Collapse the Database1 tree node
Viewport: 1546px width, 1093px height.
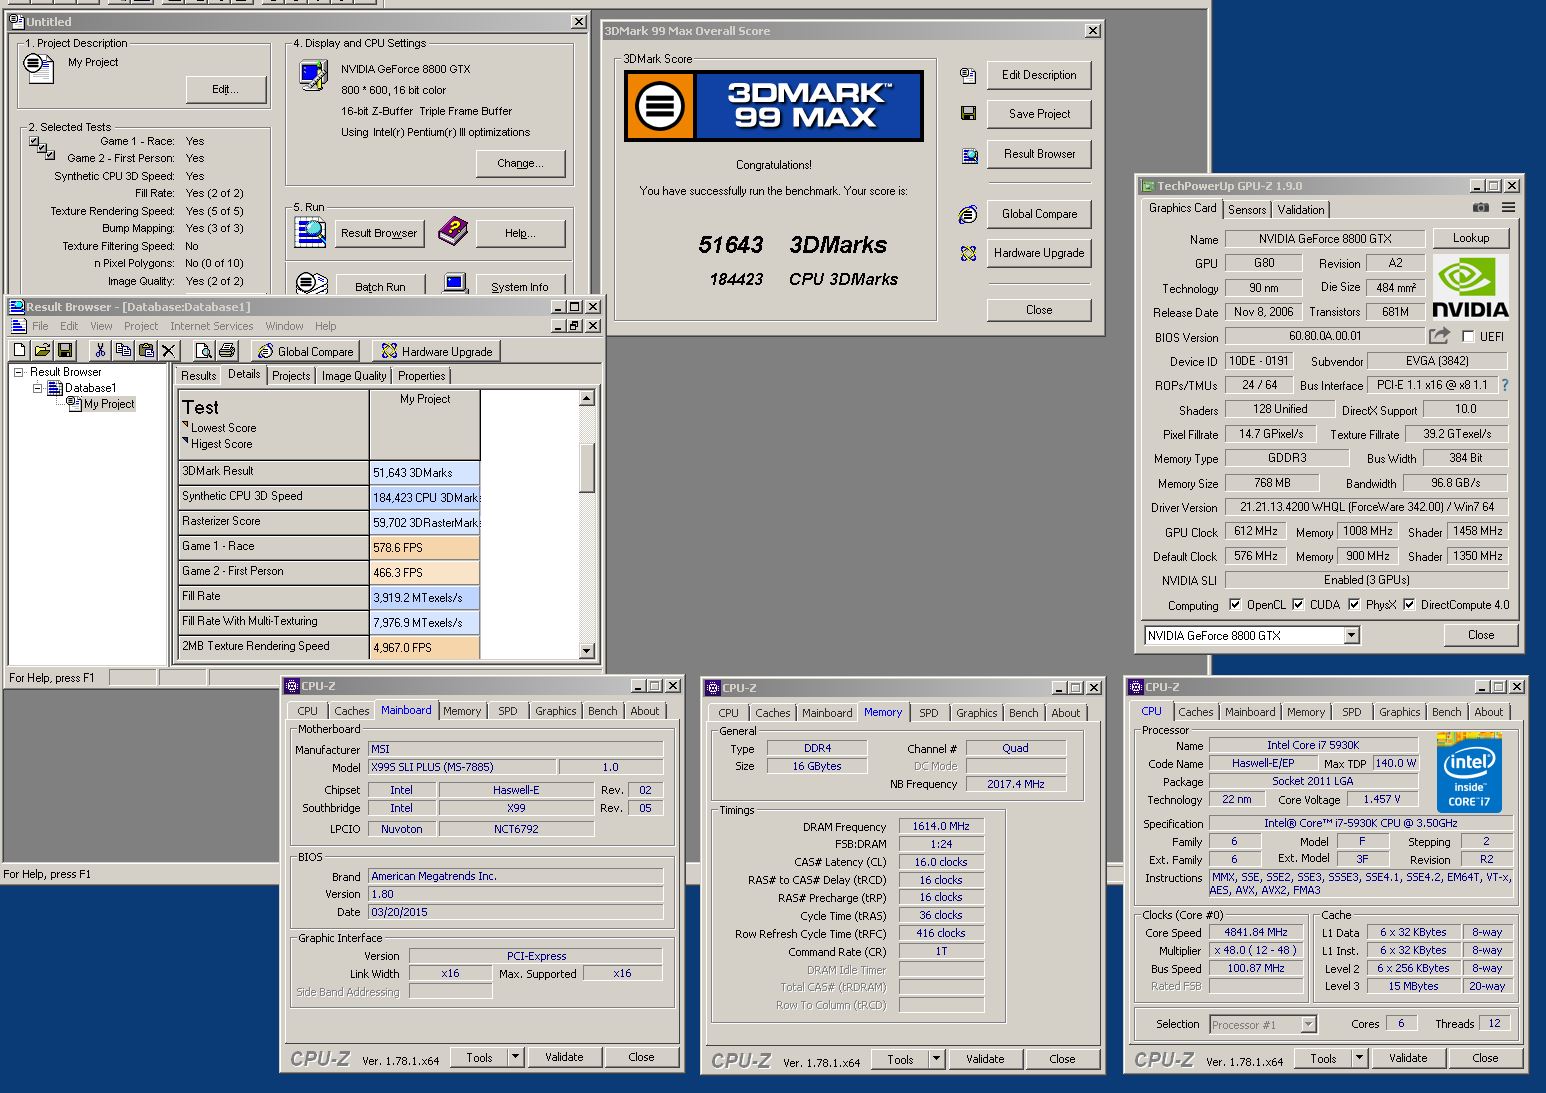tap(37, 388)
